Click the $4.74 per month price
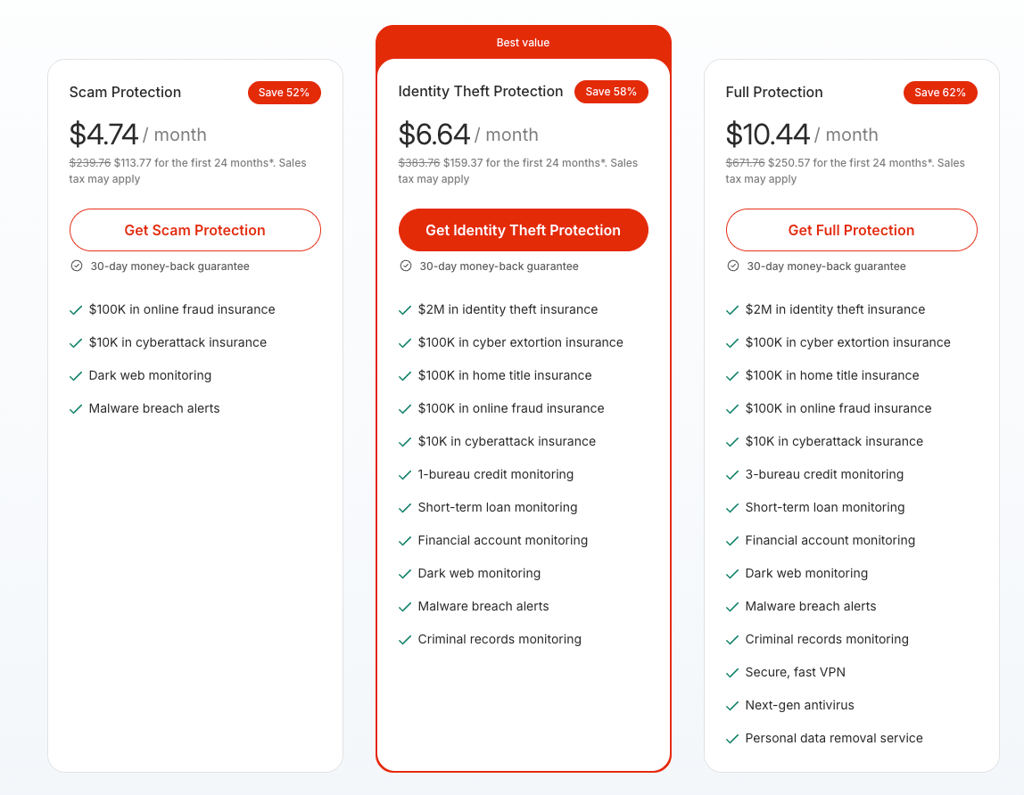This screenshot has width=1024, height=795. pyautogui.click(x=138, y=135)
